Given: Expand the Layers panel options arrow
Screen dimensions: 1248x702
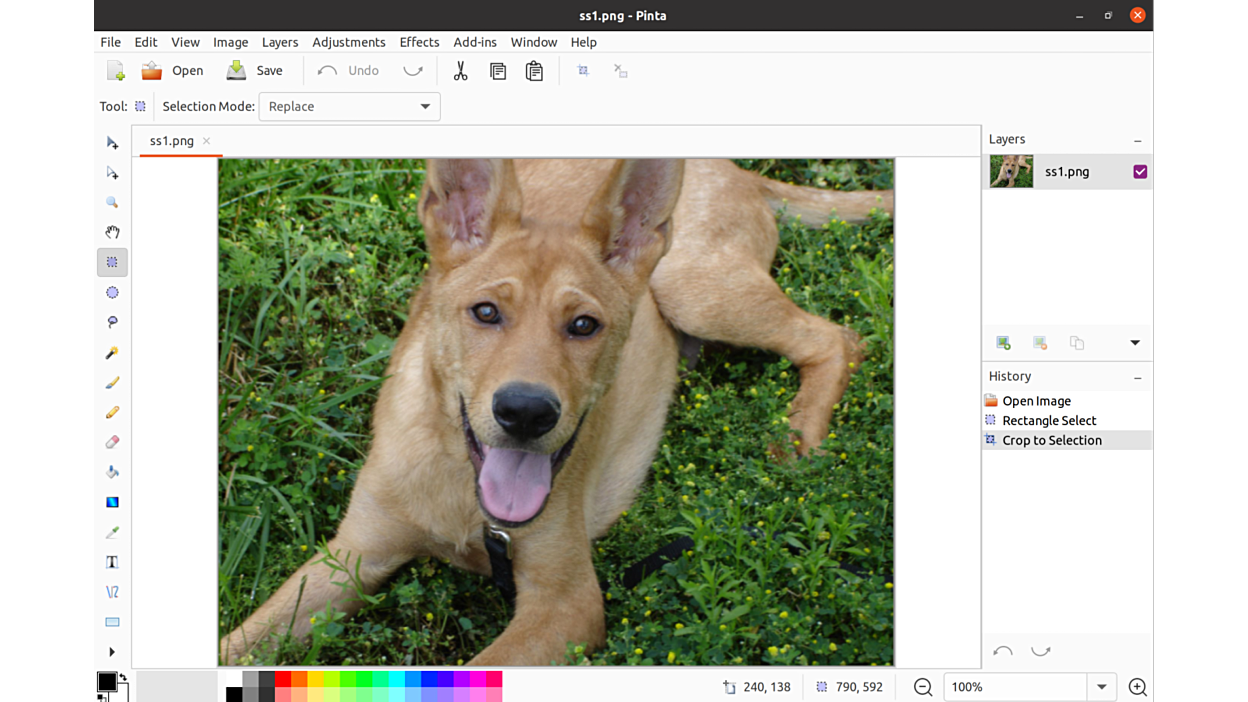Looking at the screenshot, I should (1135, 343).
